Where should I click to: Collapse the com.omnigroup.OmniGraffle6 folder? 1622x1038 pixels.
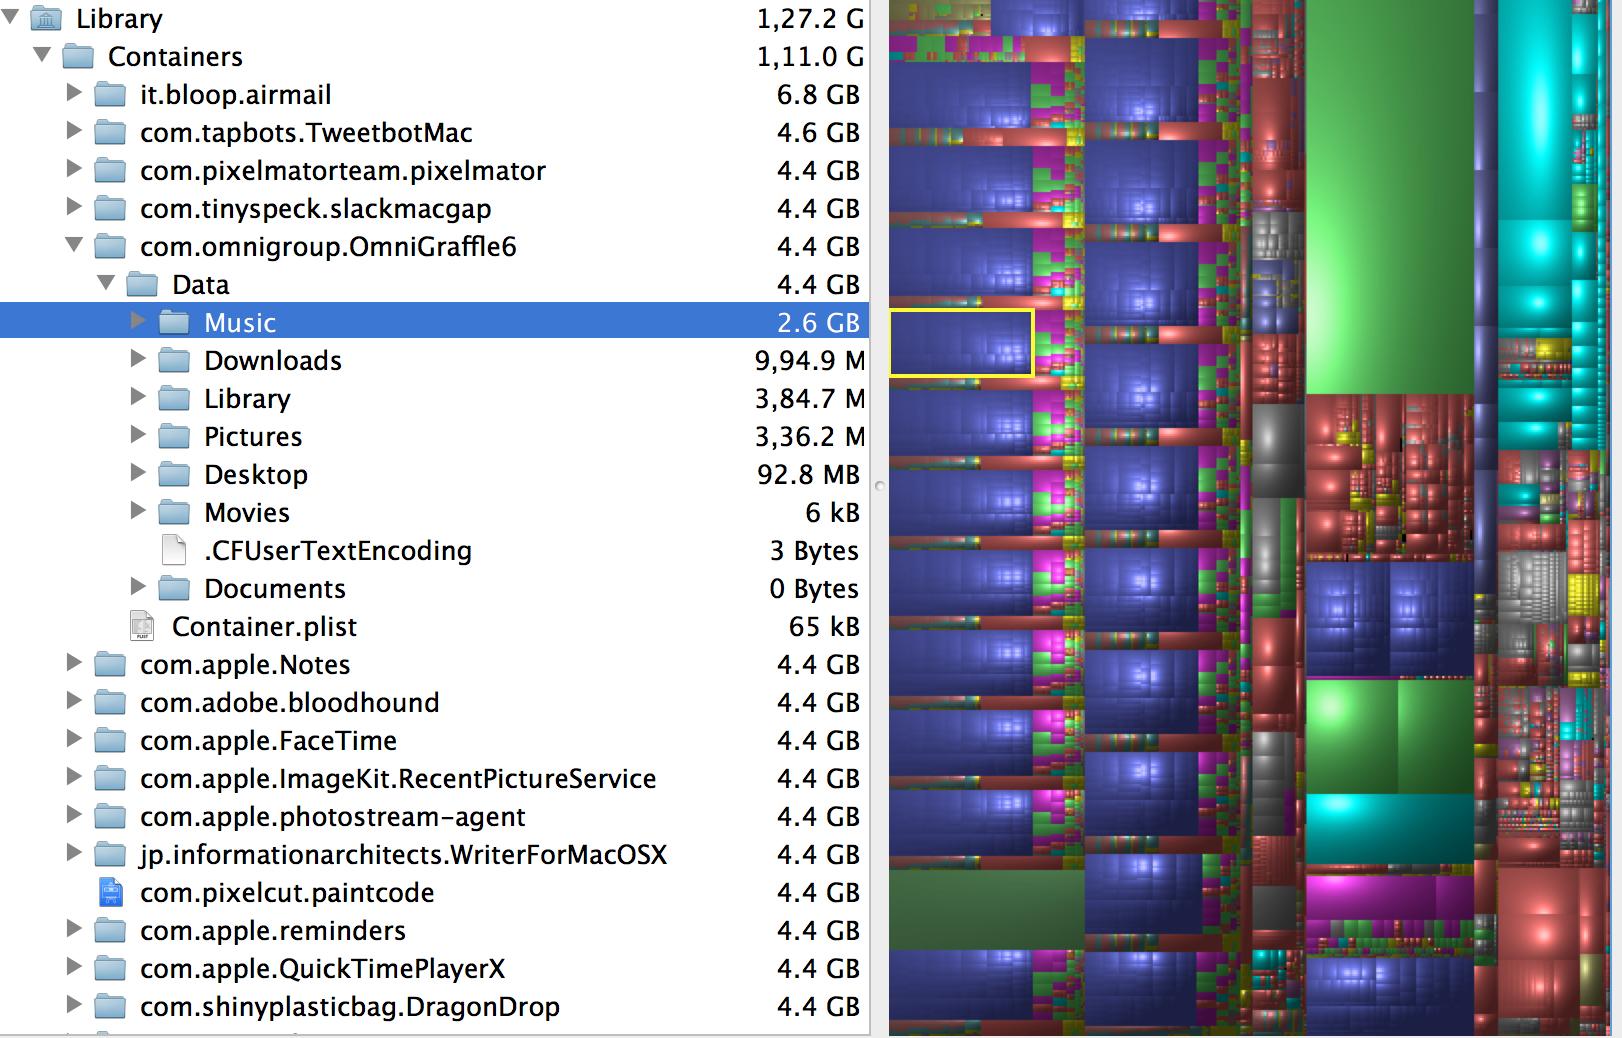[74, 246]
